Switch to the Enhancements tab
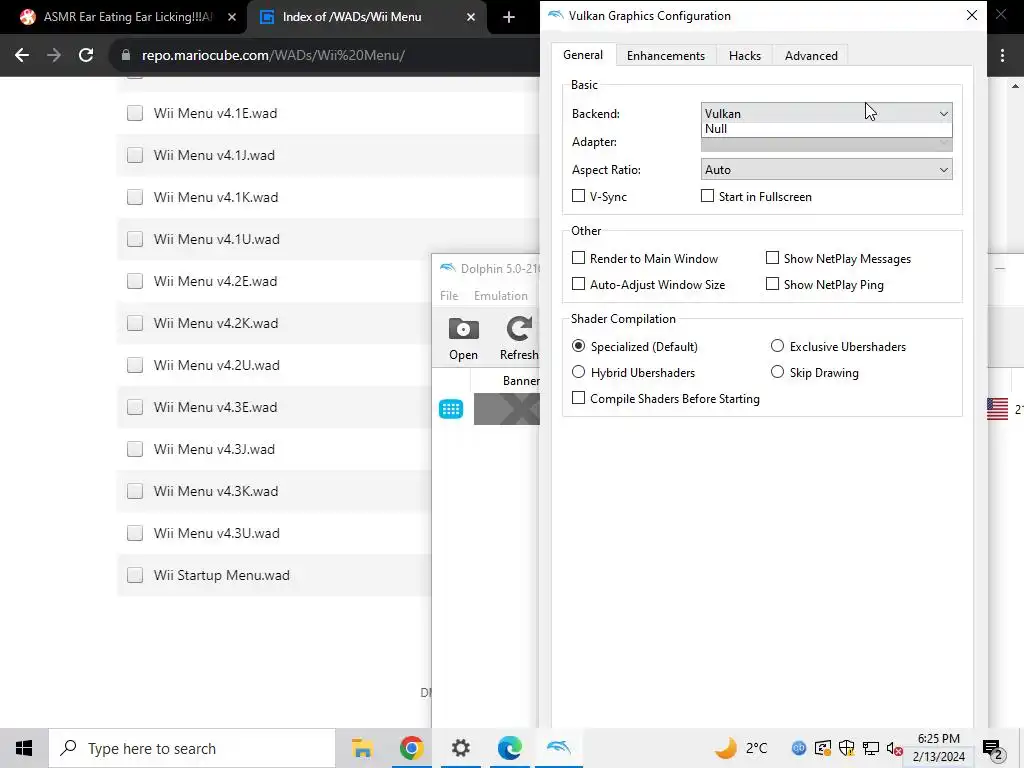The height and width of the screenshot is (768, 1024). pyautogui.click(x=665, y=56)
